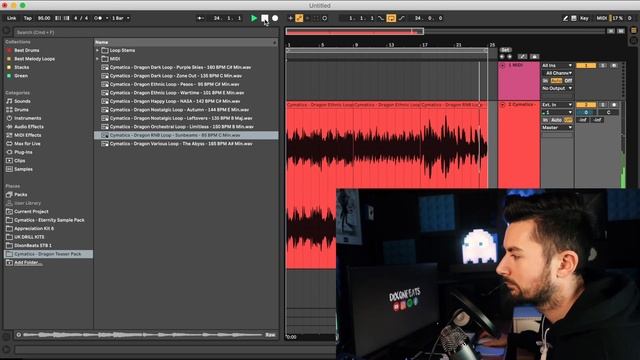640x360 pixels.
Task: Unfold the 2 Cymatics track
Action: point(502,105)
